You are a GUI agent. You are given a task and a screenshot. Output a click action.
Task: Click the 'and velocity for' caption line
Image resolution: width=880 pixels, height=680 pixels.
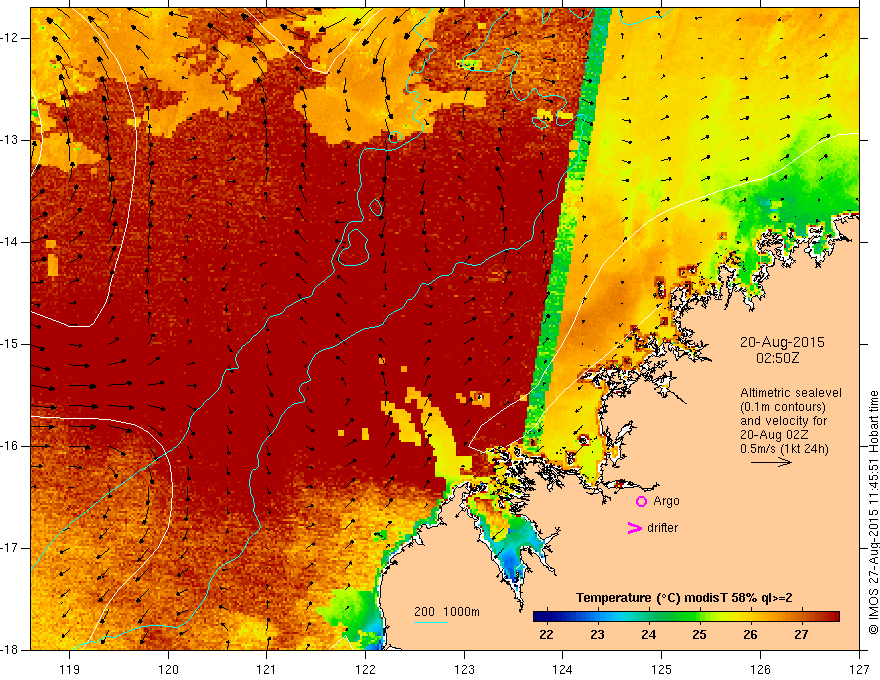tap(783, 420)
